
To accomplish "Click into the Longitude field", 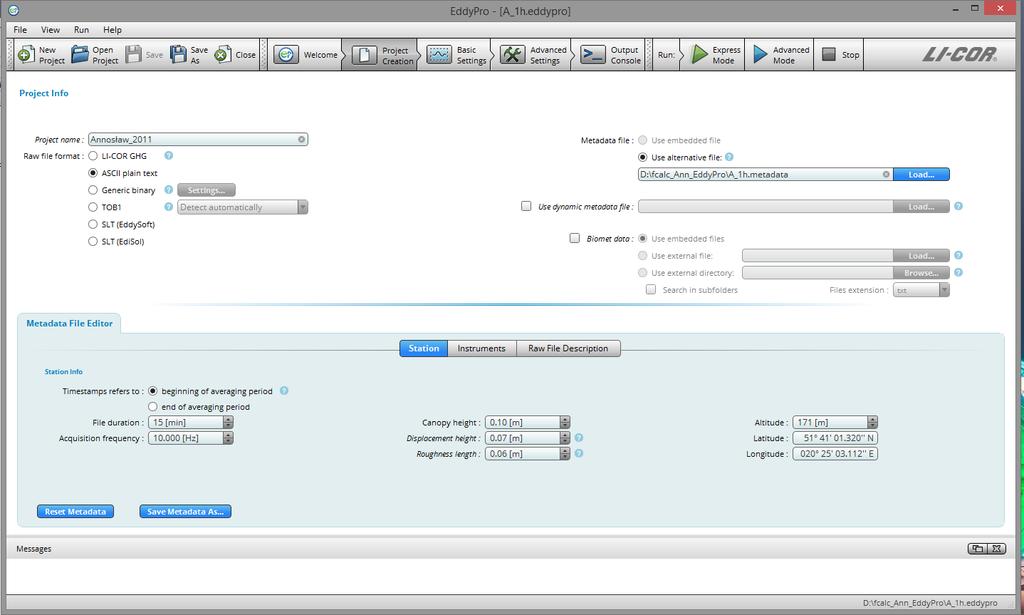I will point(835,453).
